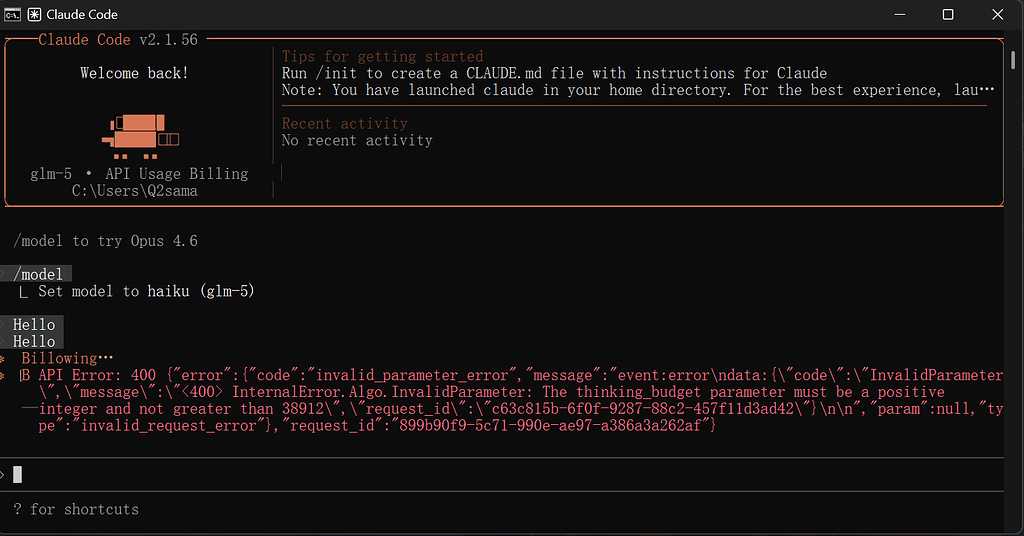Click the highlighted '/model' command line

coord(38,274)
